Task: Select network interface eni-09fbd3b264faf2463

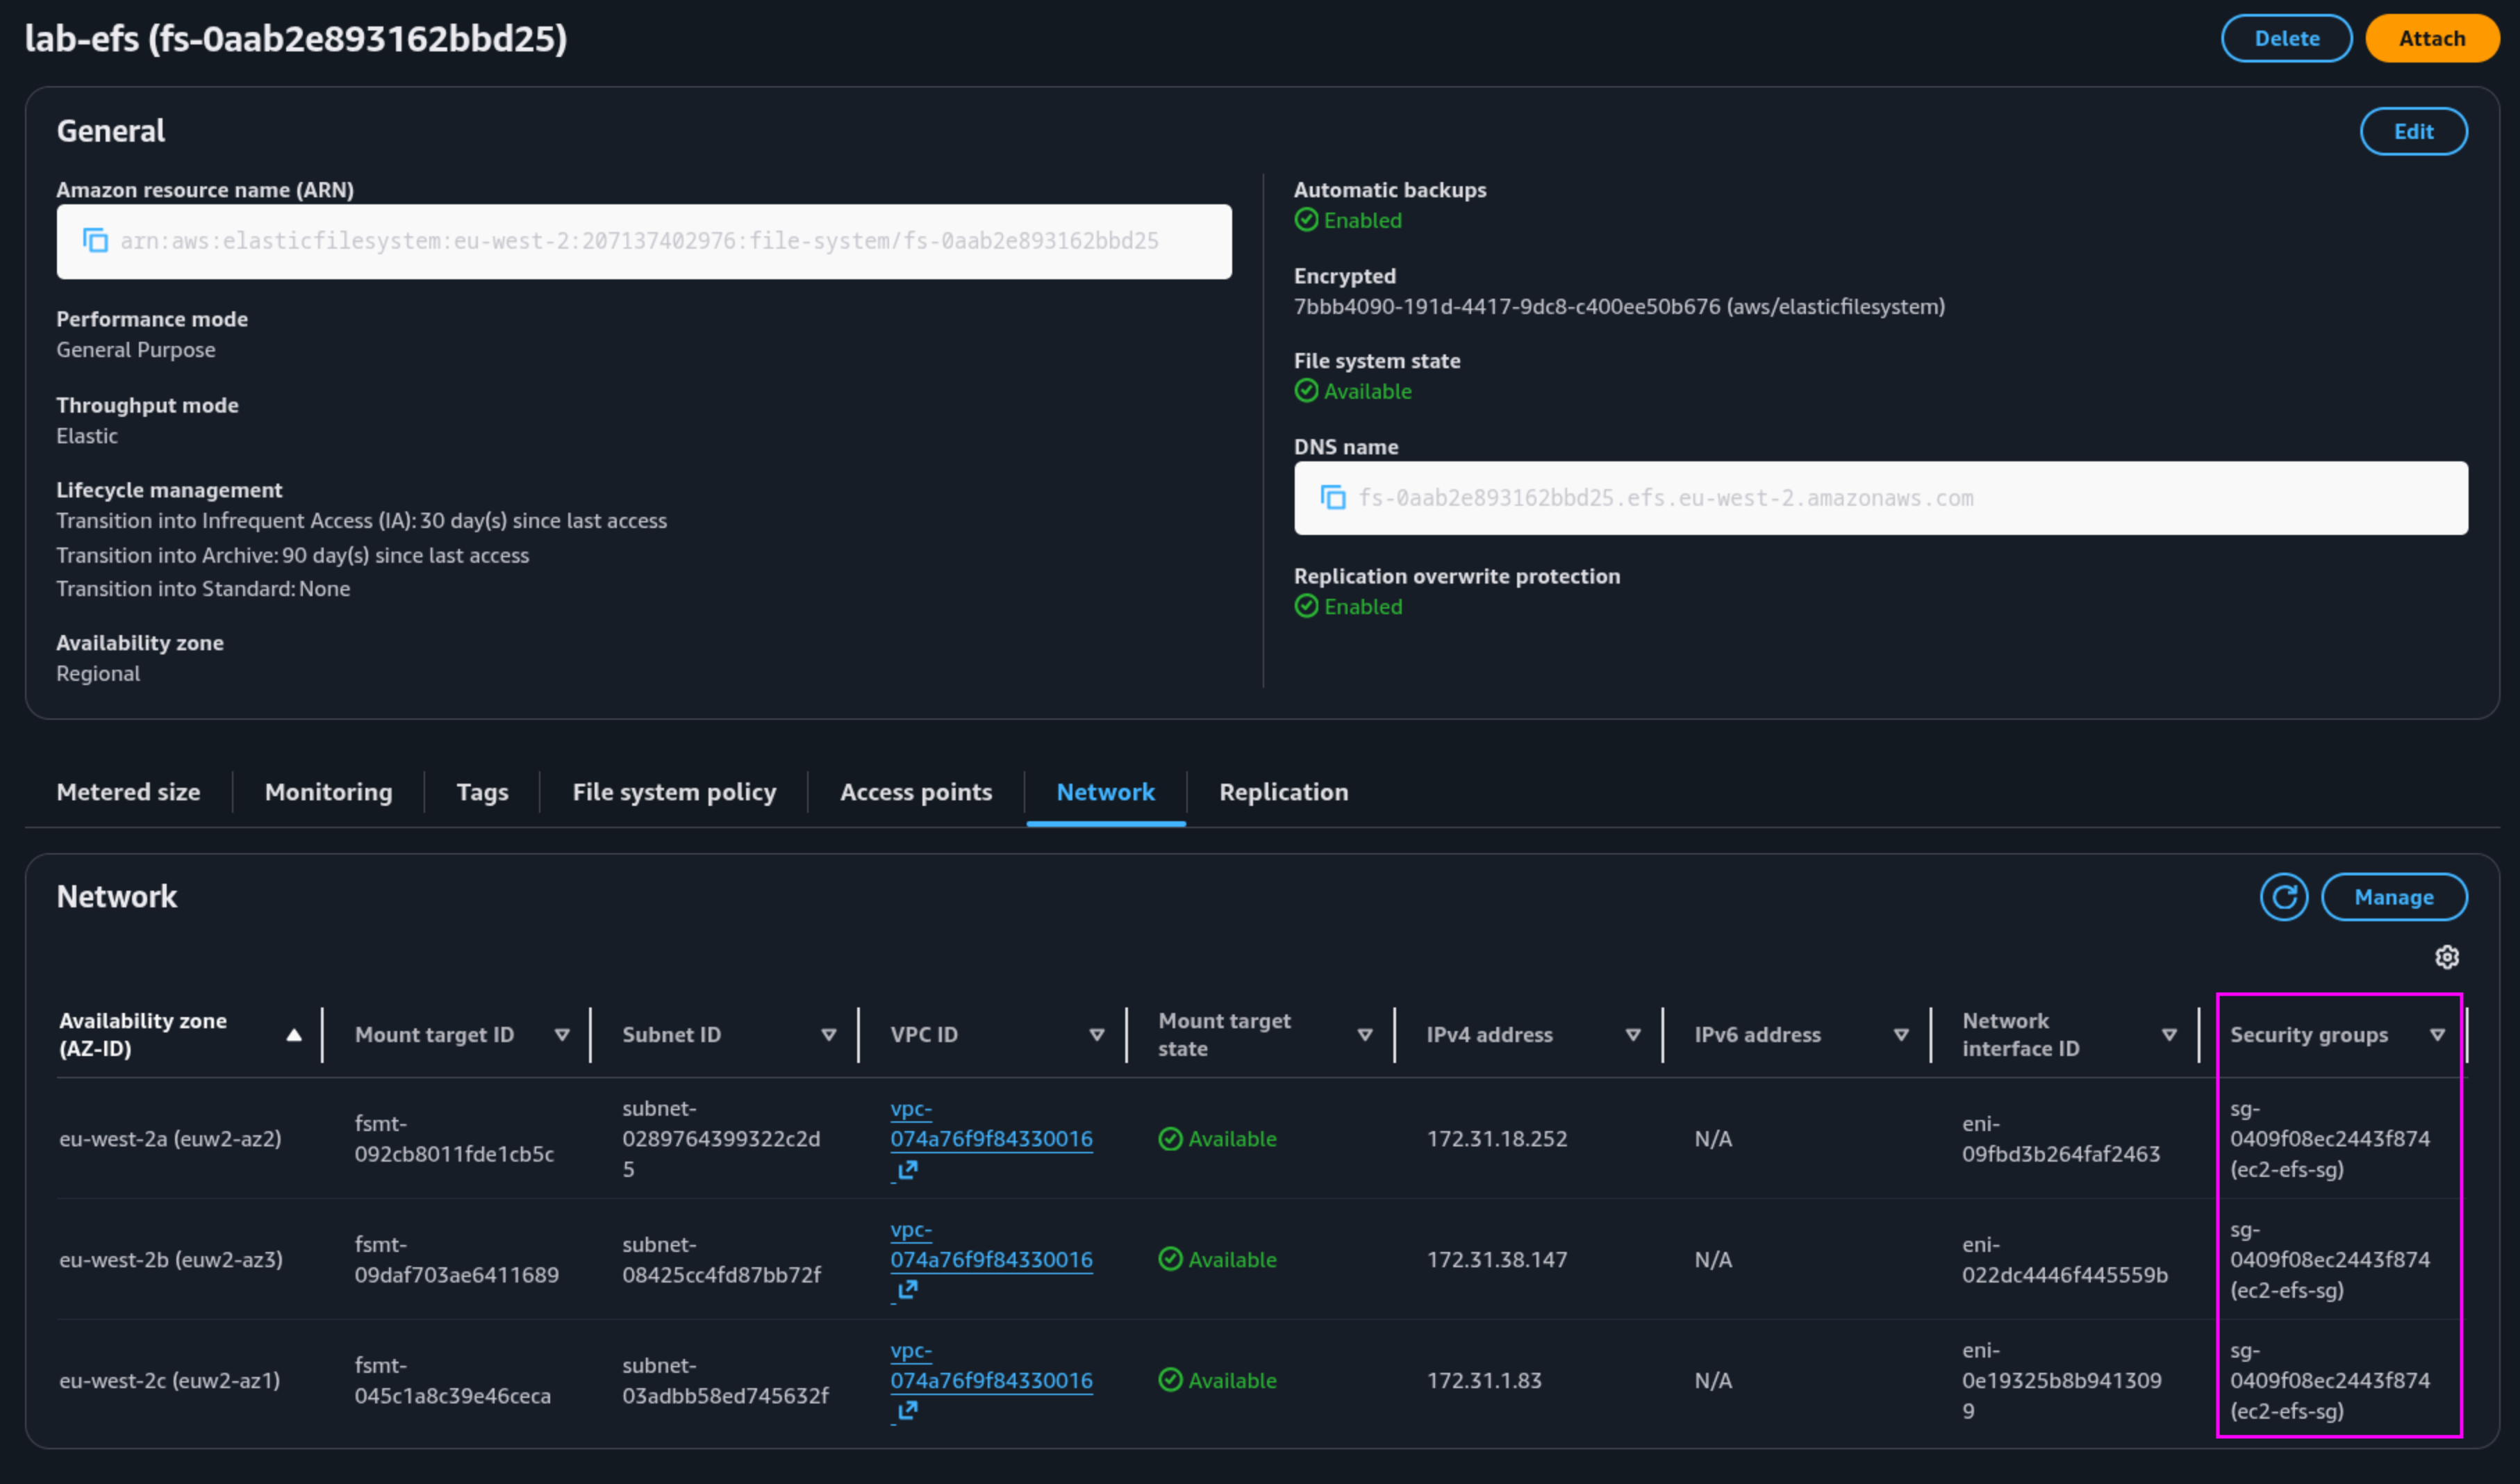Action: (2060, 1139)
